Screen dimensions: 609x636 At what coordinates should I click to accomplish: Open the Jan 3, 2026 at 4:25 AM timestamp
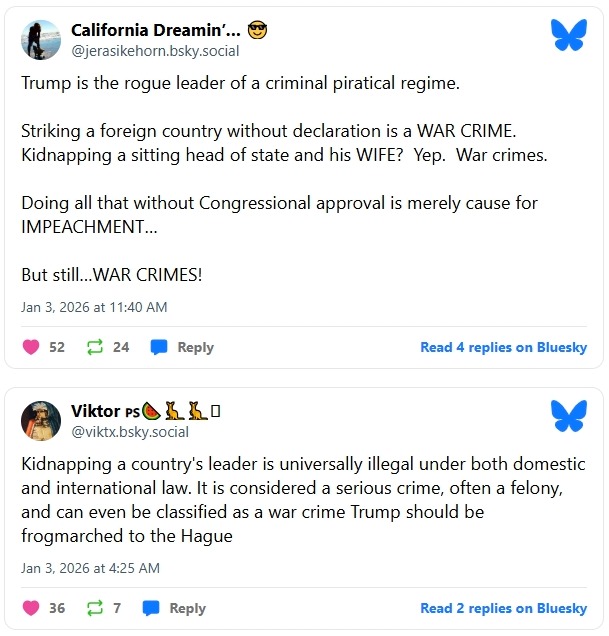(x=90, y=567)
